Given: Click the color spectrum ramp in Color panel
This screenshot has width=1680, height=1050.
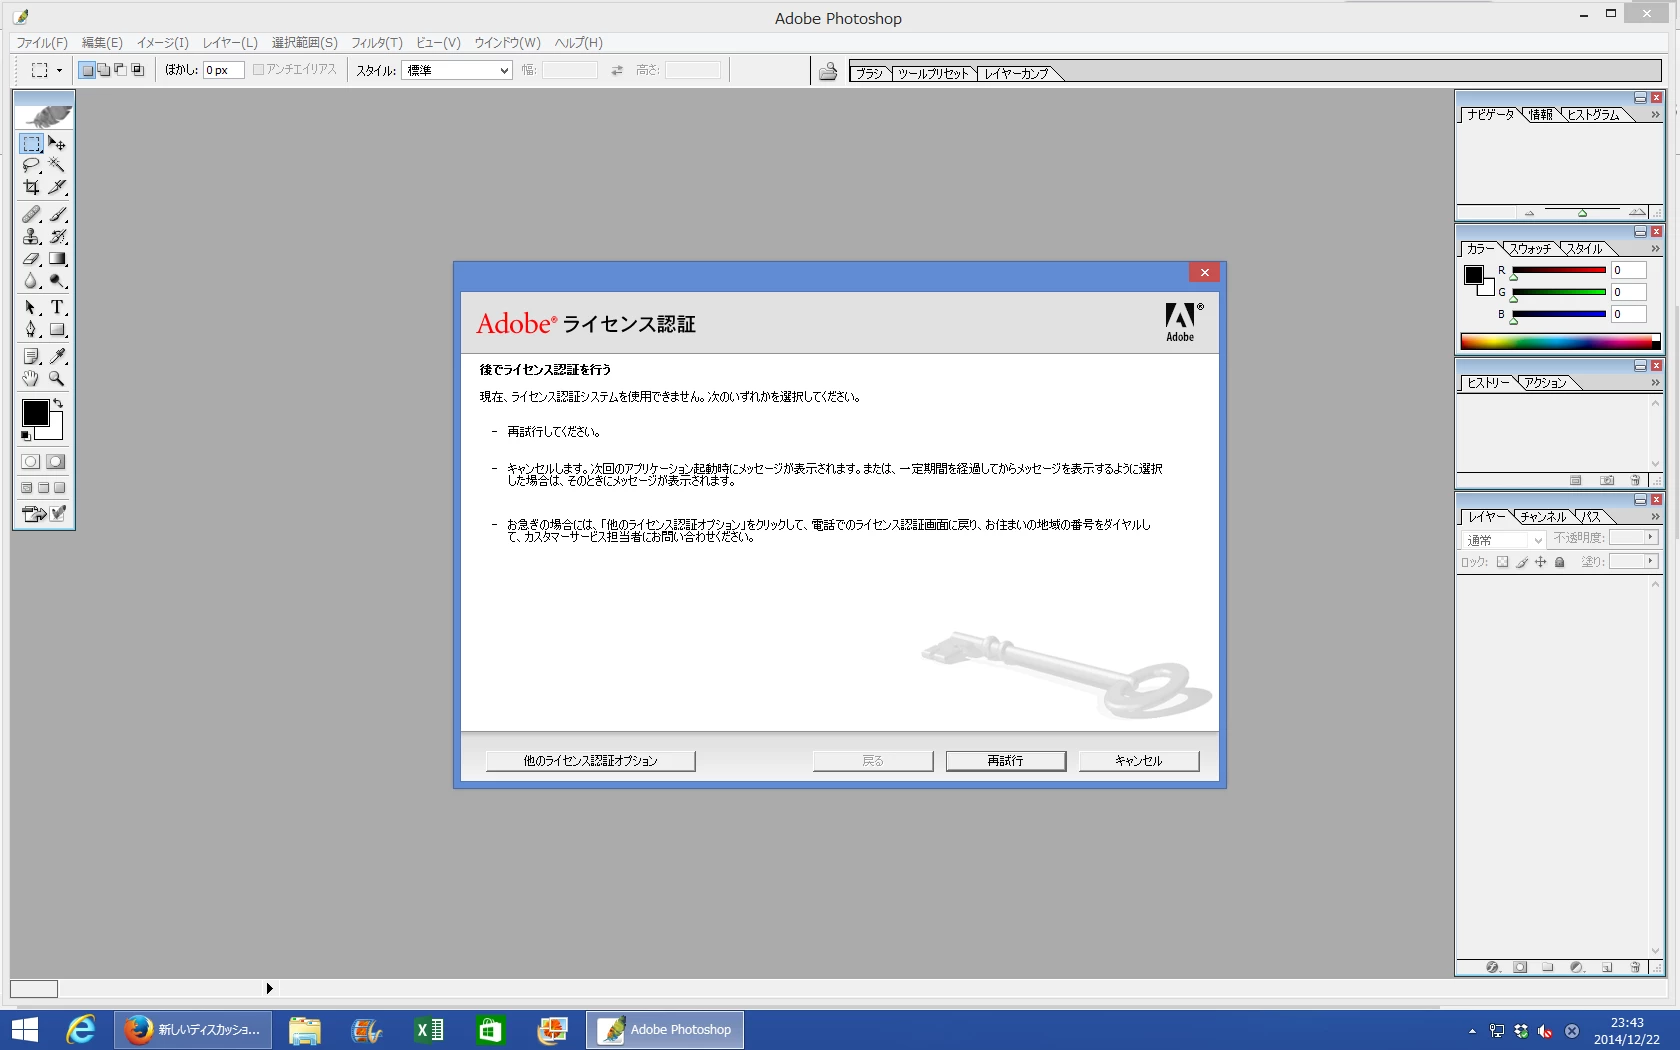Looking at the screenshot, I should [1560, 341].
